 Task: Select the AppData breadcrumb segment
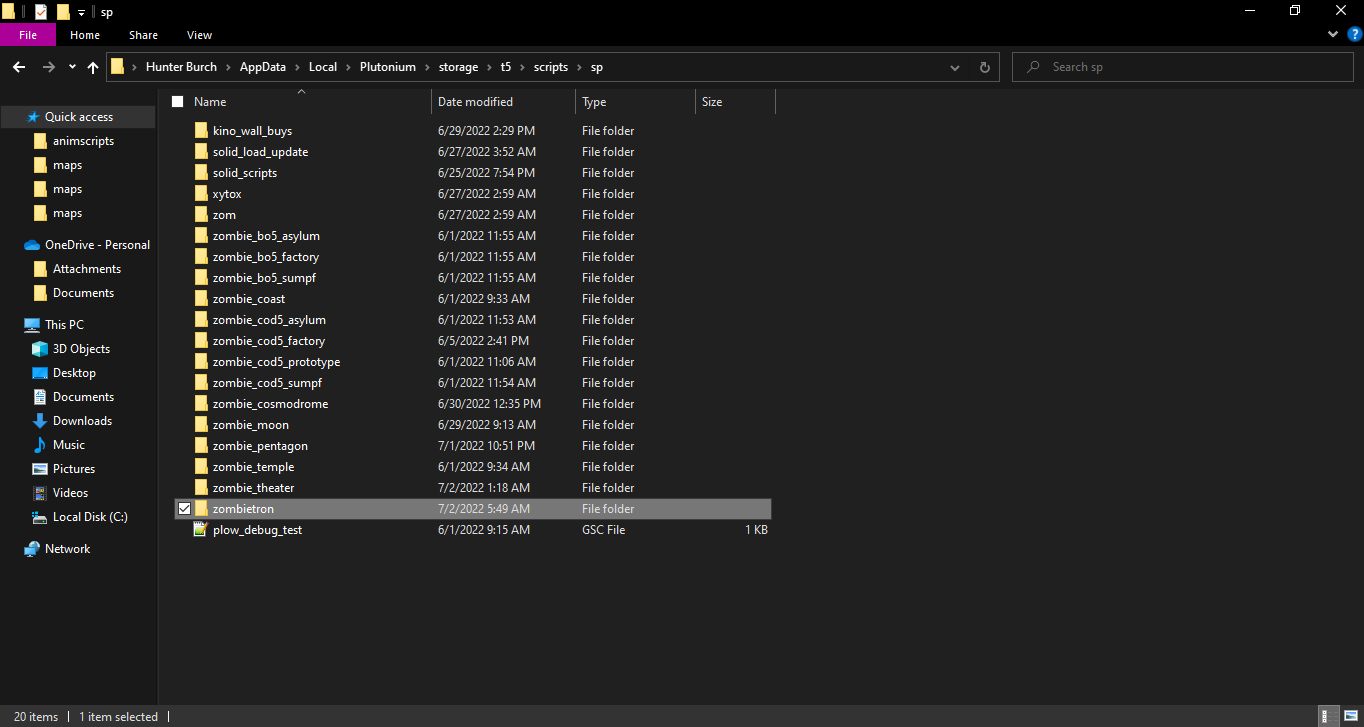(263, 67)
